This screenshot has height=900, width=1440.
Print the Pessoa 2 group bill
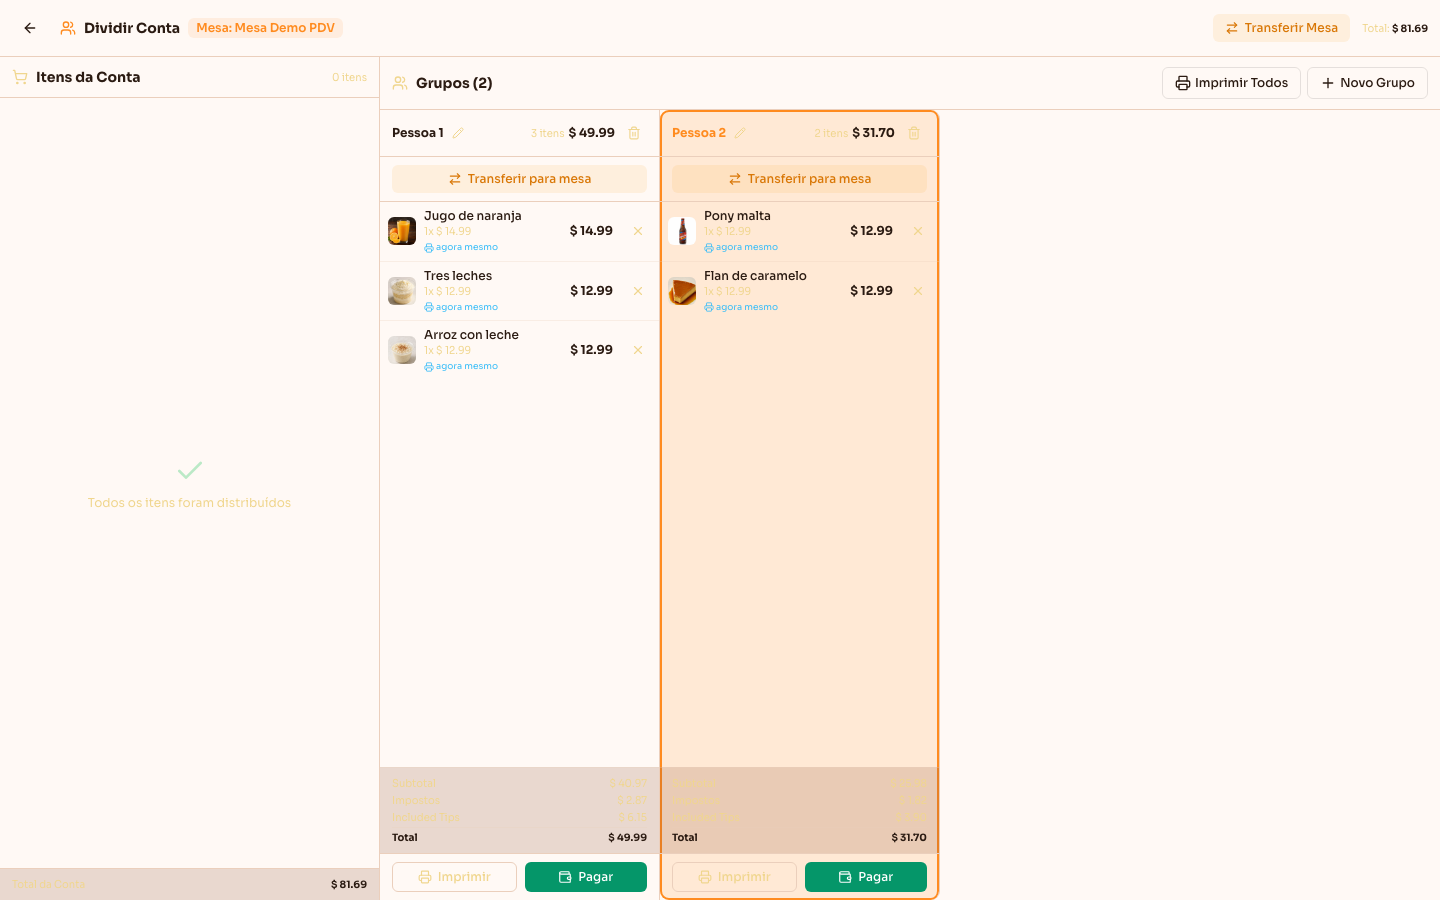[x=734, y=877]
